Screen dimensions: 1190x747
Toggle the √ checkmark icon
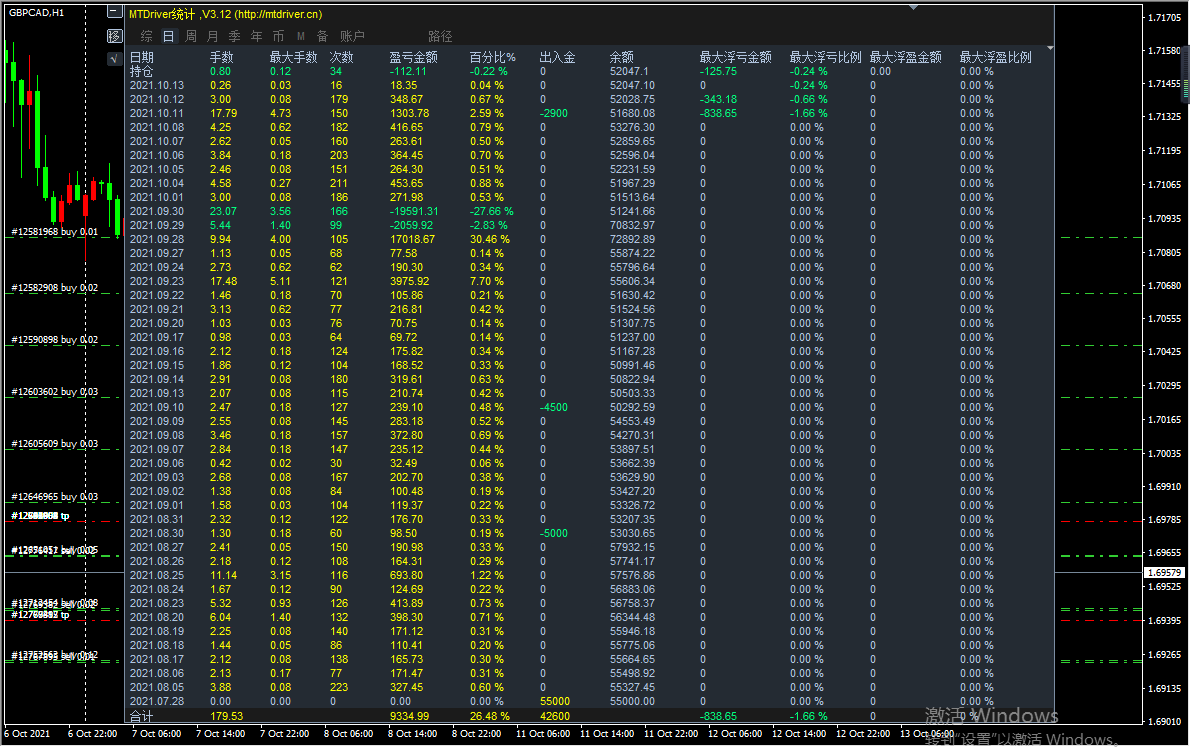point(115,58)
